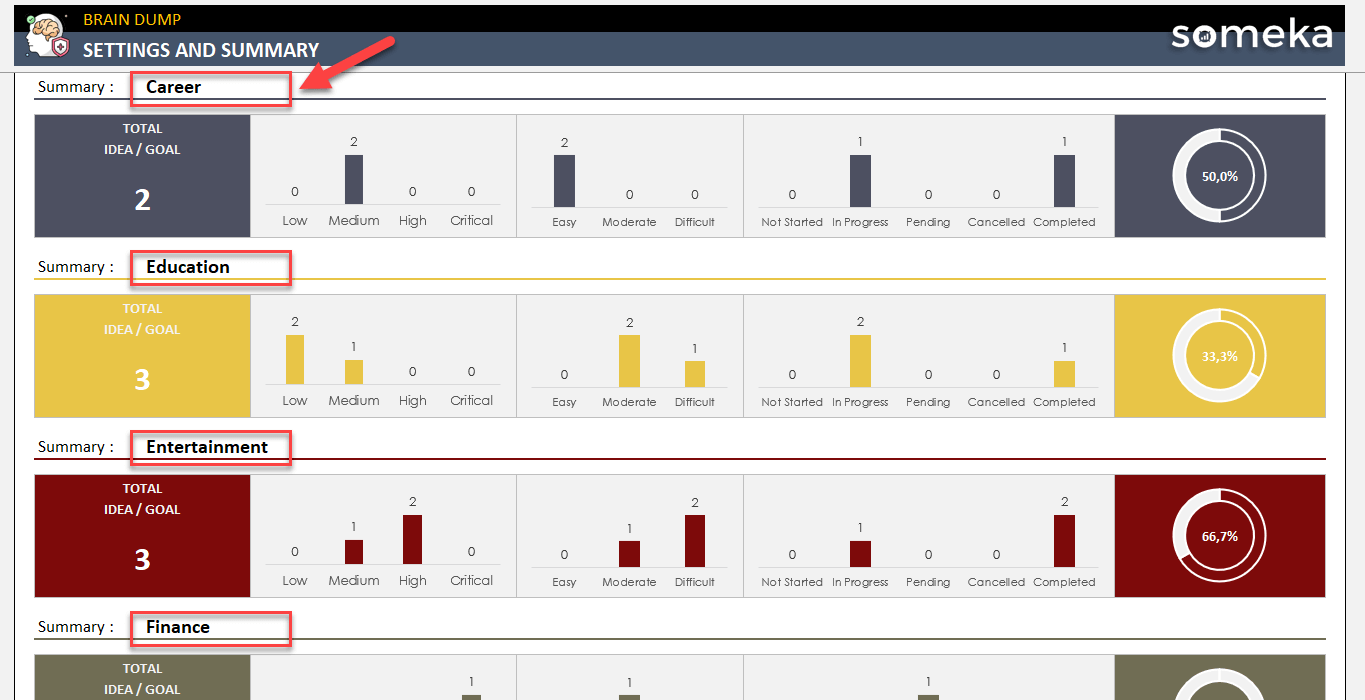
Task: Click the Easy difficulty bar in Career chart
Action: pyautogui.click(x=564, y=181)
